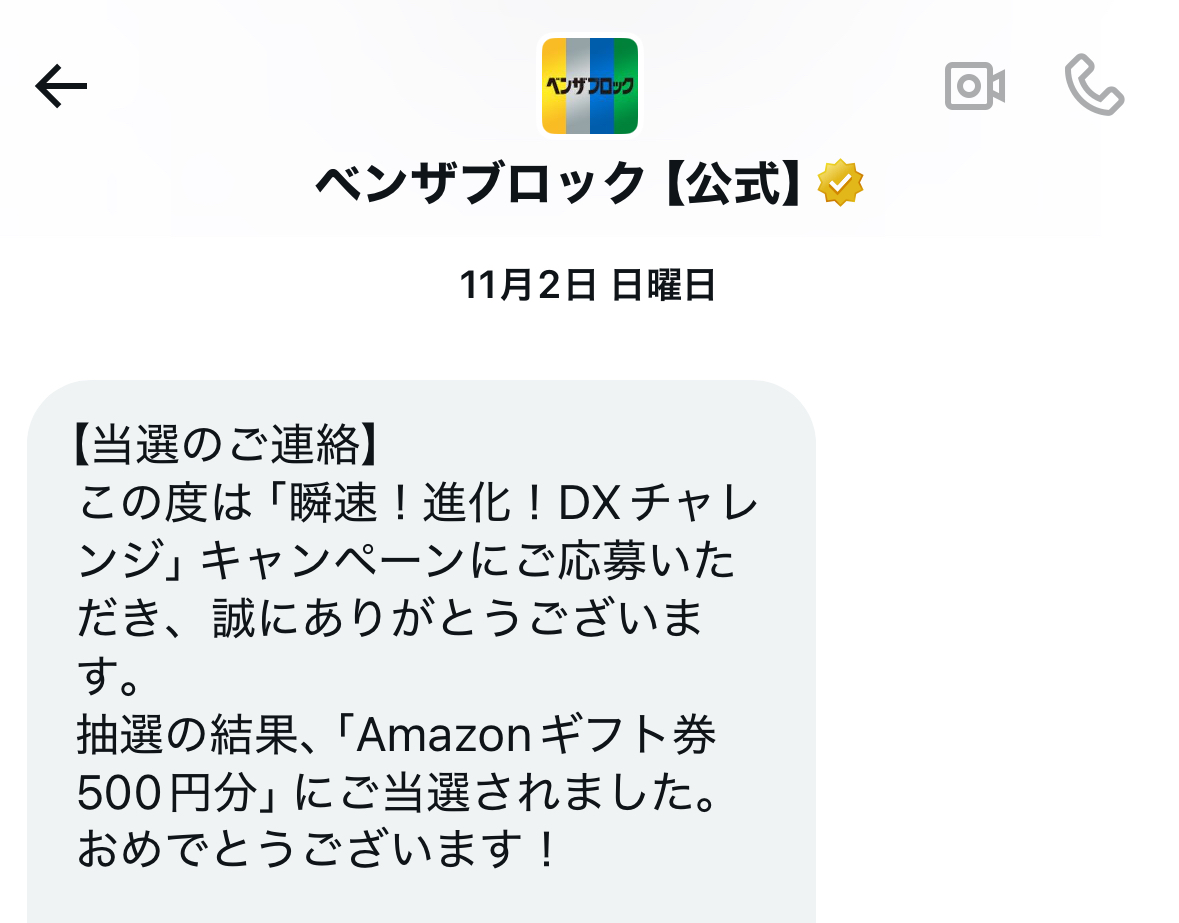Tap the おめでとうございます！ line

317,849
